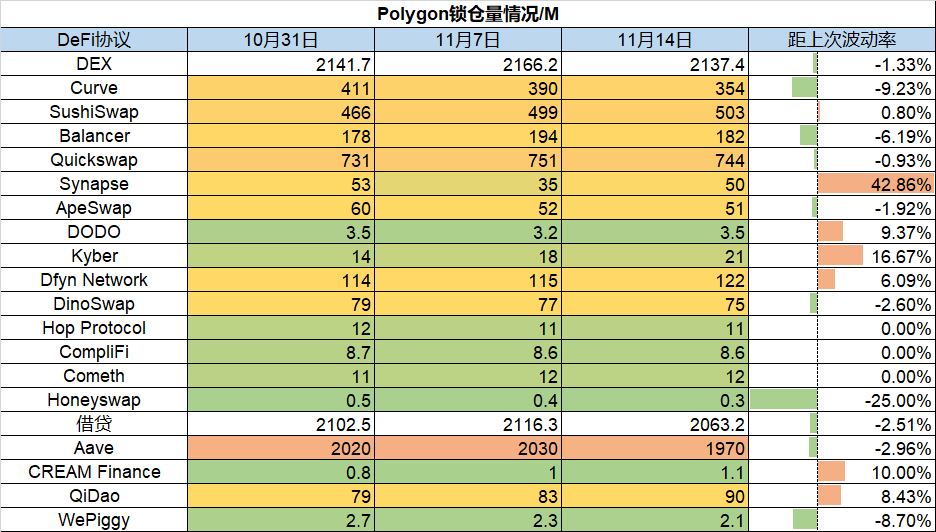Select the '借贷' category row label
Image resolution: width=936 pixels, height=532 pixels.
94,423
